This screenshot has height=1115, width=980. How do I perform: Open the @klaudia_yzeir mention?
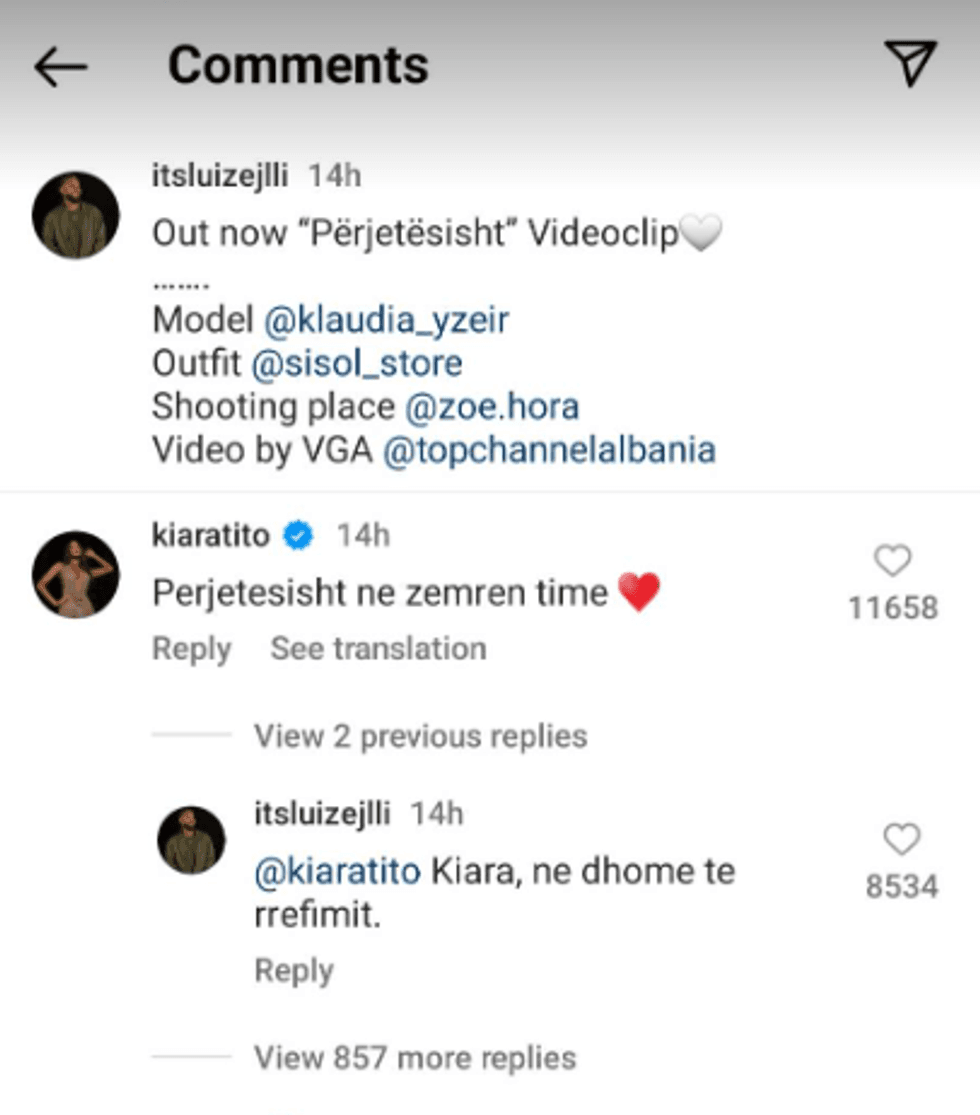pos(386,320)
